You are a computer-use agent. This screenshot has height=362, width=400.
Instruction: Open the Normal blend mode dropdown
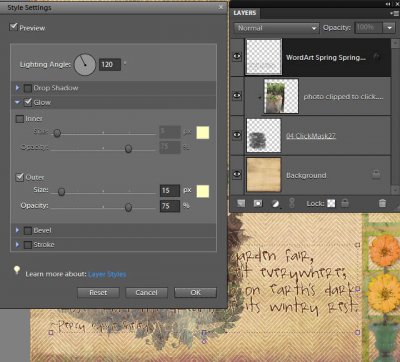[x=277, y=28]
